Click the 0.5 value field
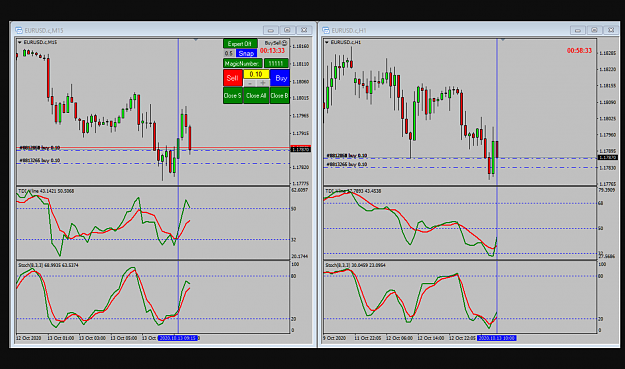Viewport: 625px width, 369px height. click(x=228, y=53)
